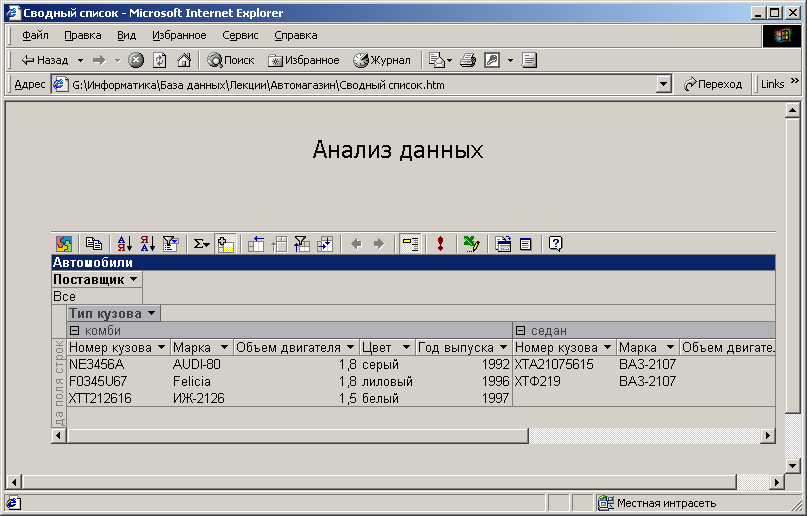Export to Excel icon
Viewport: 807px width, 516px height.
471,243
